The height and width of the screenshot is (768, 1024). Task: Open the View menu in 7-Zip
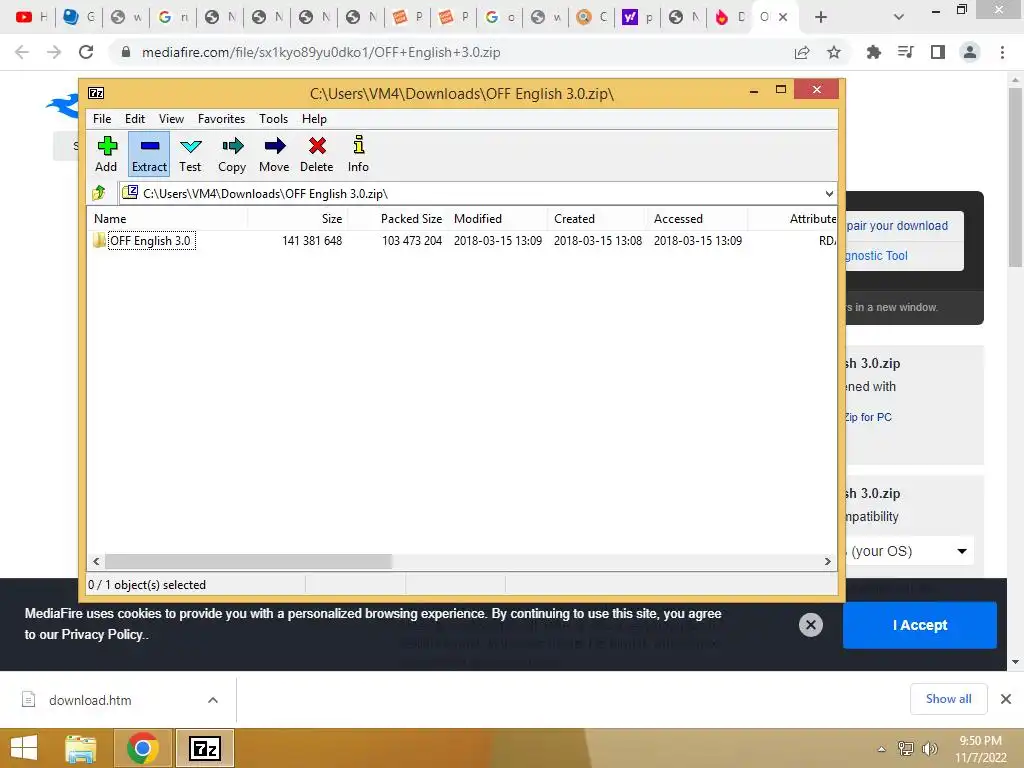[171, 119]
